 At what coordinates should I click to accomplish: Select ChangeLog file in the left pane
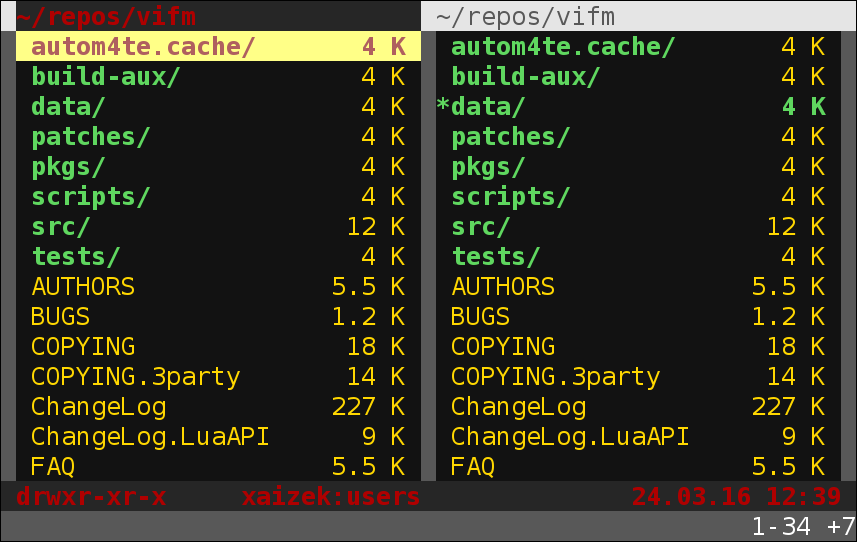click(219, 407)
